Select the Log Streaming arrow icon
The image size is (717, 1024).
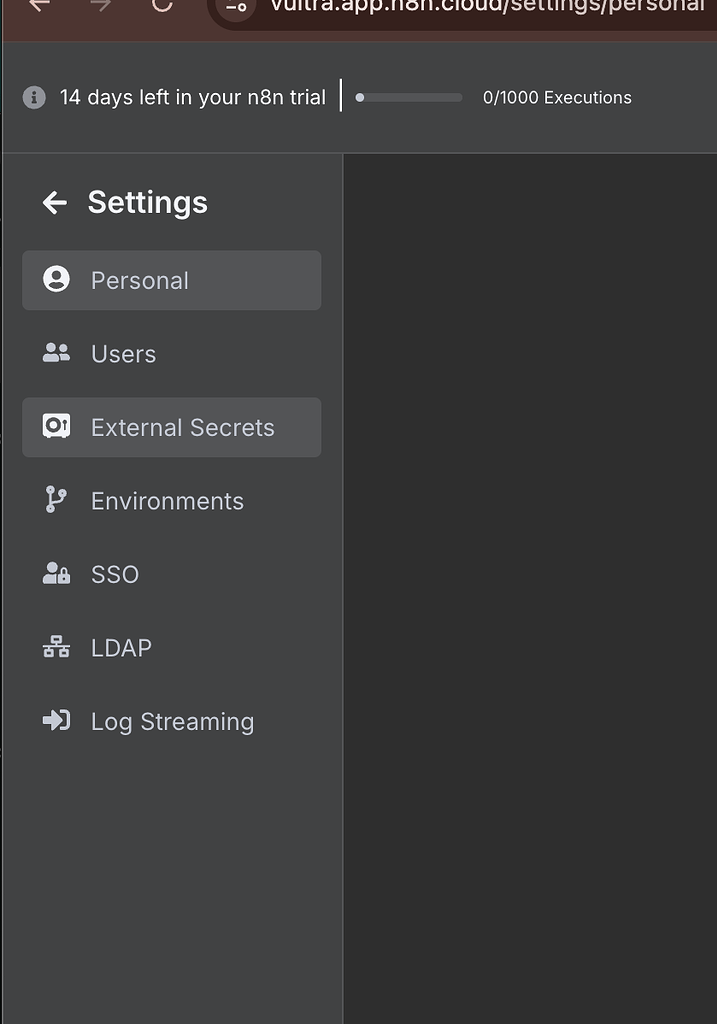click(x=57, y=720)
